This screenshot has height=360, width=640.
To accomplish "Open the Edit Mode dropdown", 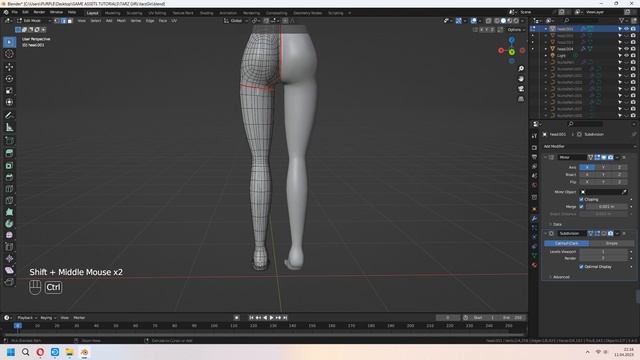I will click(x=33, y=20).
